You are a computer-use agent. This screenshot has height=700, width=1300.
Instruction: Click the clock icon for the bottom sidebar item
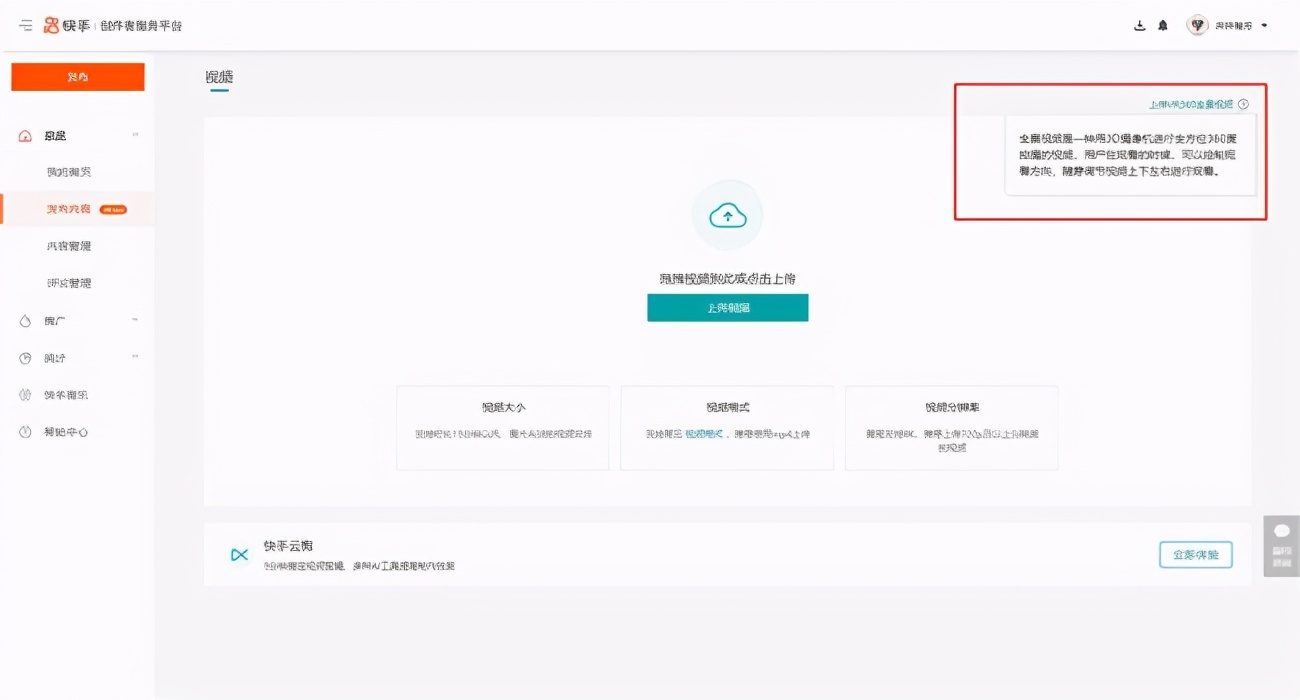(25, 432)
